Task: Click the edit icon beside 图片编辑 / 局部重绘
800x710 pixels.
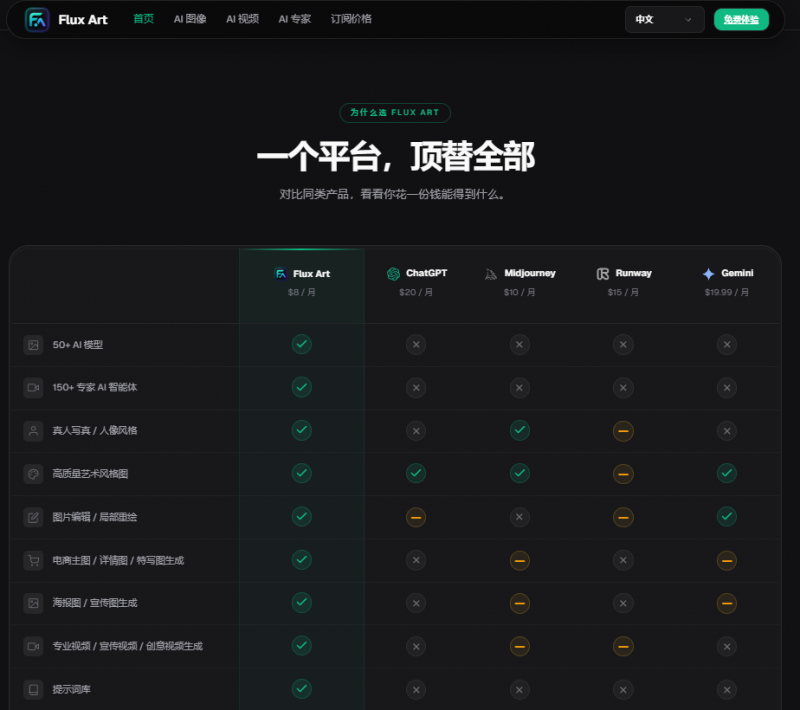Action: point(33,517)
